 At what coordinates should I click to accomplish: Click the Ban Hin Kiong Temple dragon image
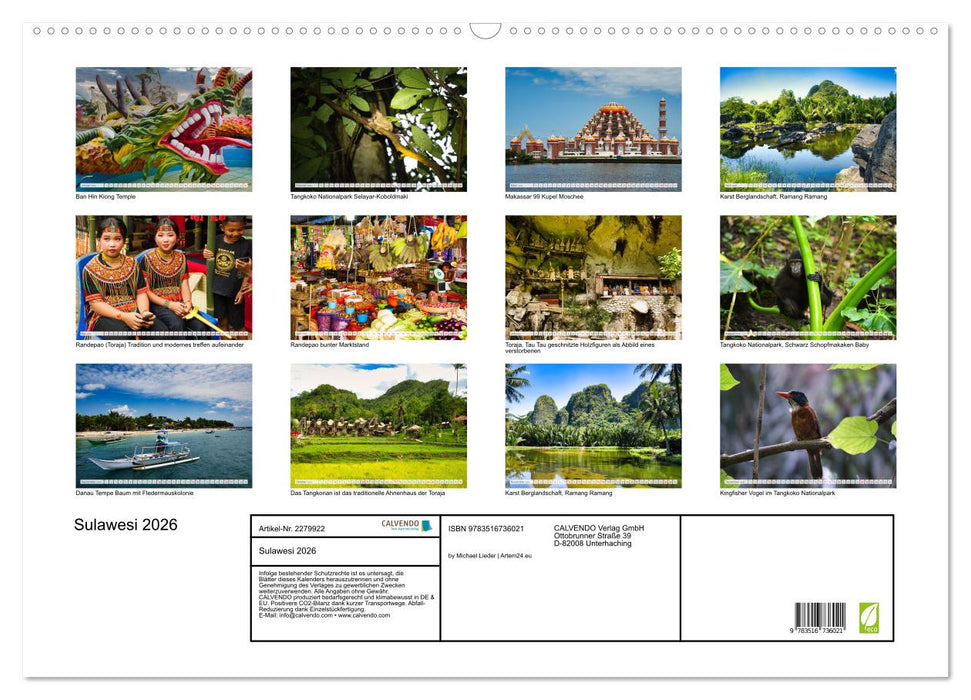click(x=164, y=128)
